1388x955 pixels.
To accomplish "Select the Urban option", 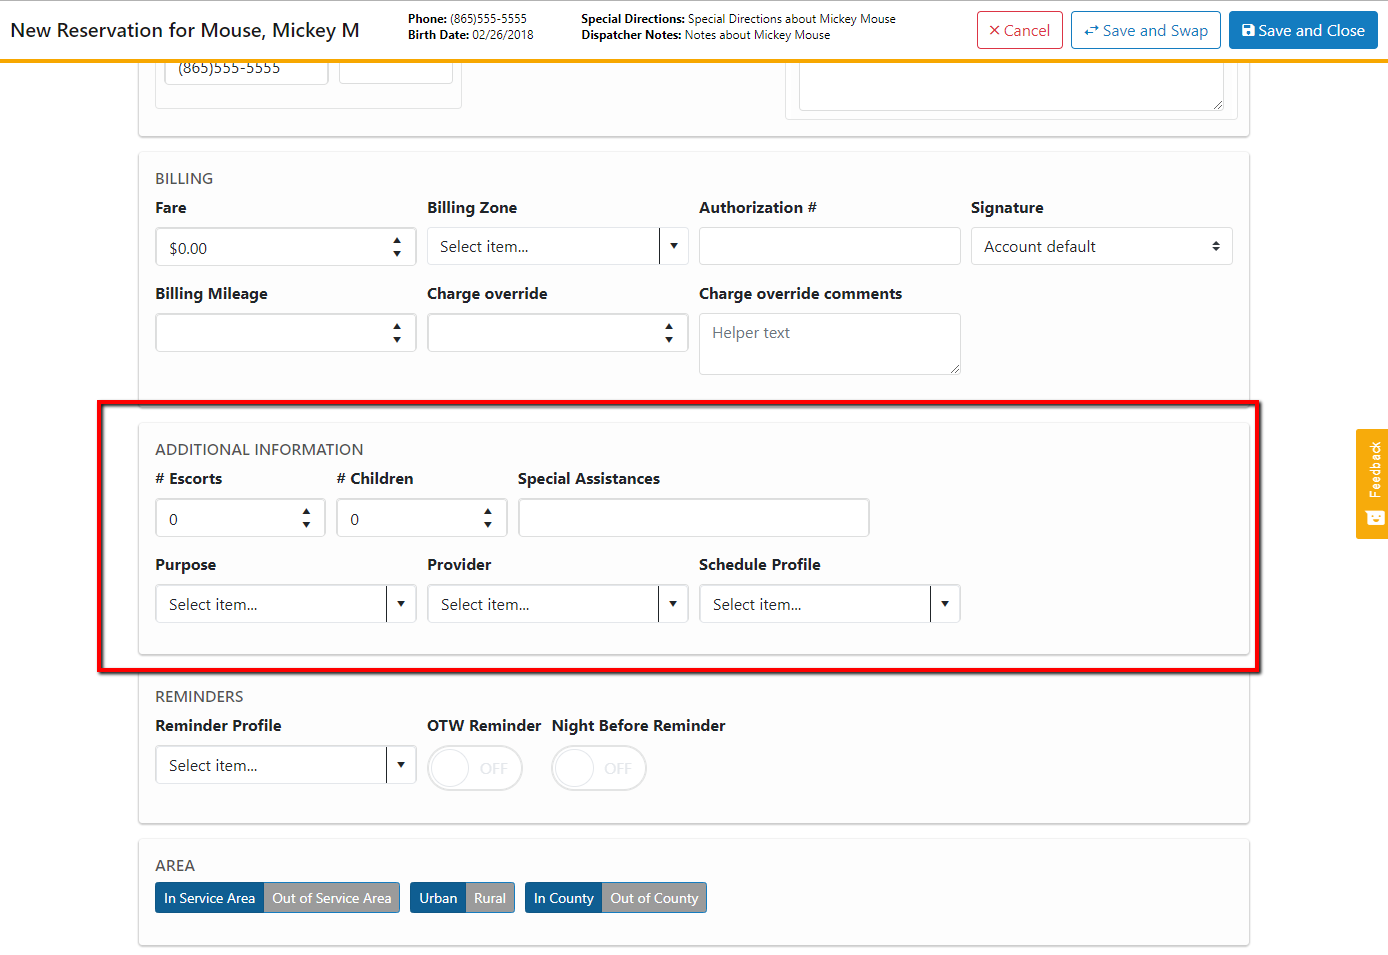I will [438, 898].
